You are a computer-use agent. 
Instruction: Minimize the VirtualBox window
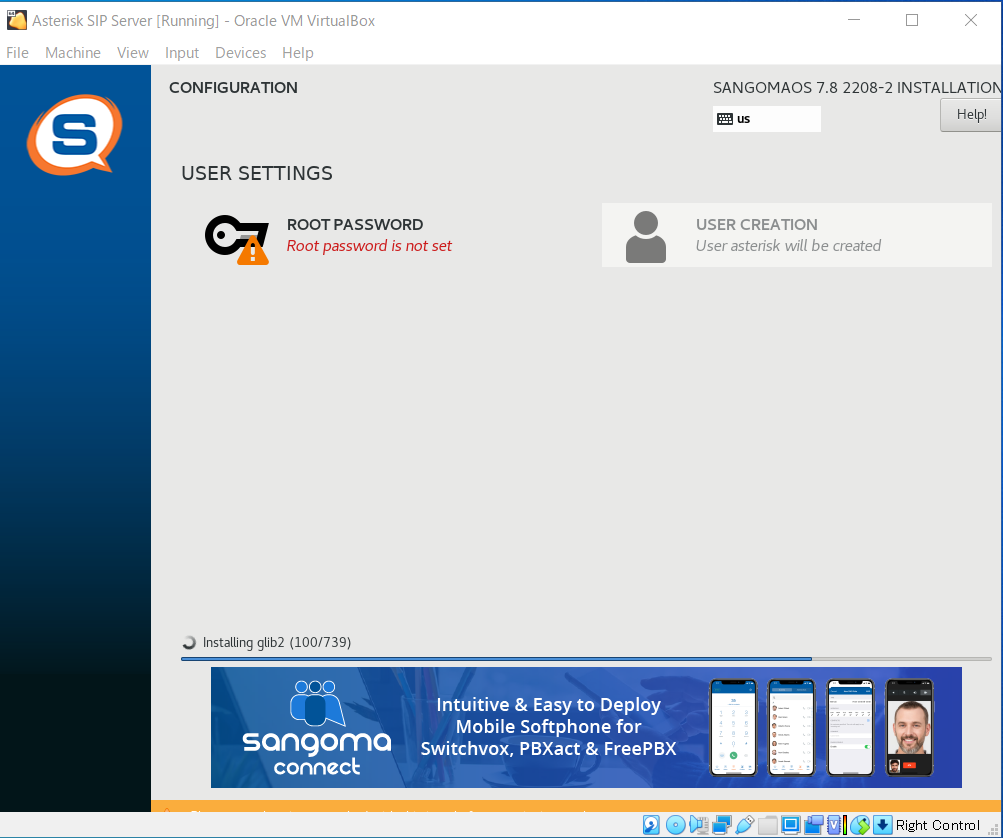(x=854, y=20)
